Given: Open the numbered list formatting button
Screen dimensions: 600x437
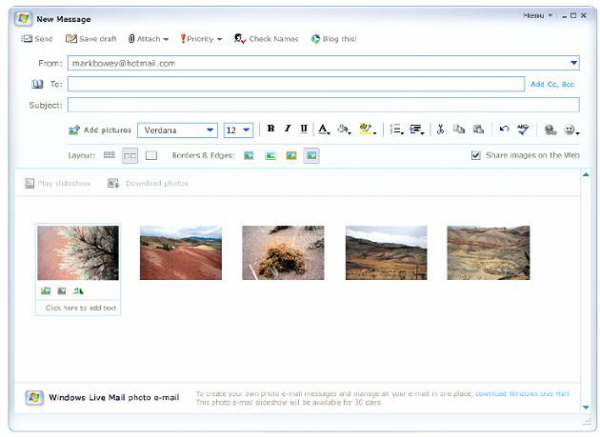Looking at the screenshot, I should (396, 129).
